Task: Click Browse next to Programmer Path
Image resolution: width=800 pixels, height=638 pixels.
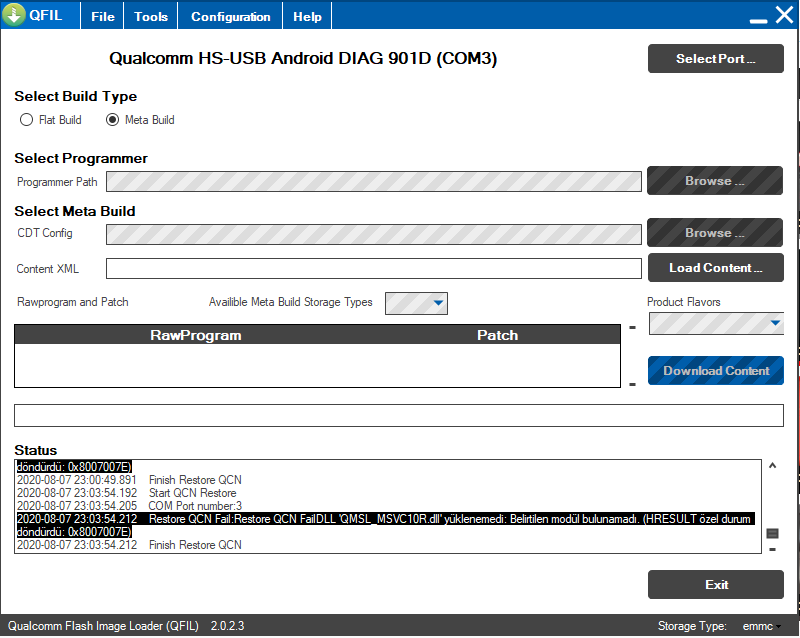Action: pos(715,181)
